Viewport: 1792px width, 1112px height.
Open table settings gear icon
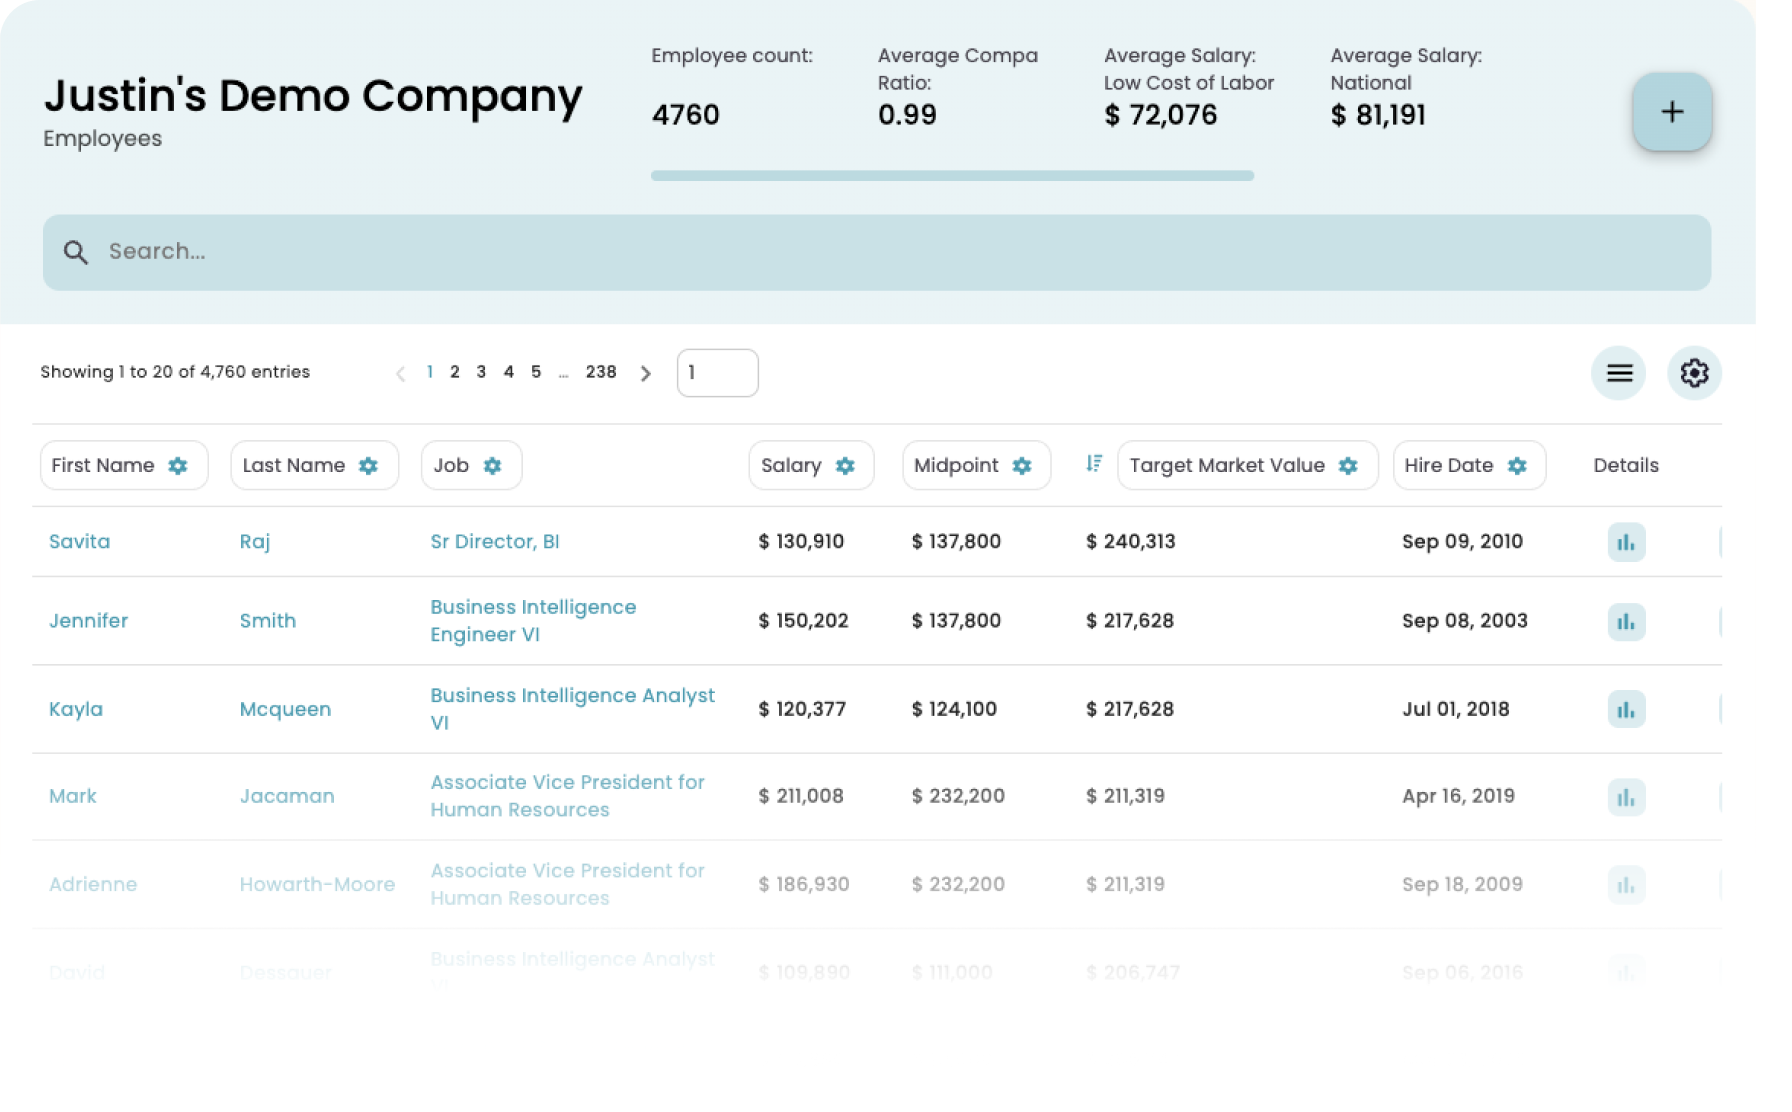[1694, 373]
